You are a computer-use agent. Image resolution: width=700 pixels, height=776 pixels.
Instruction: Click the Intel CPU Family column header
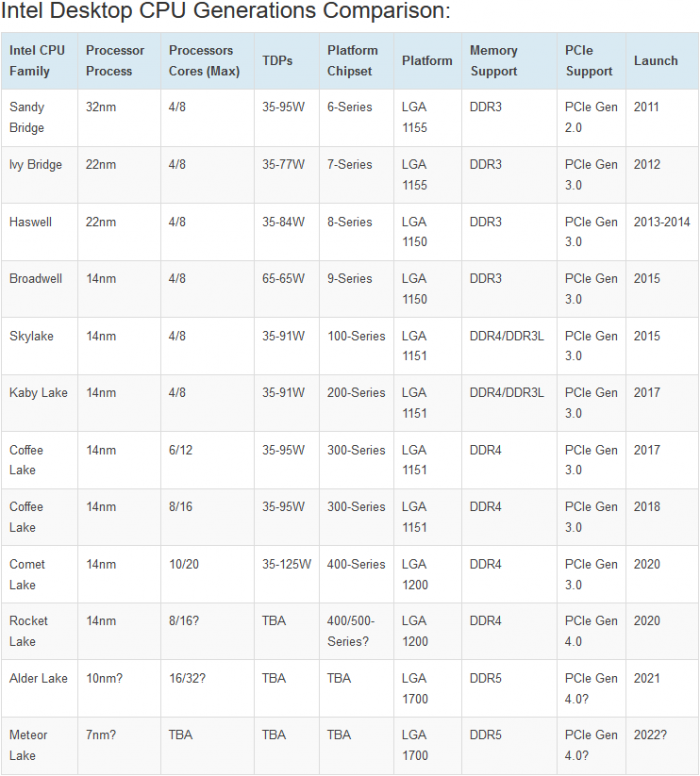(36, 61)
